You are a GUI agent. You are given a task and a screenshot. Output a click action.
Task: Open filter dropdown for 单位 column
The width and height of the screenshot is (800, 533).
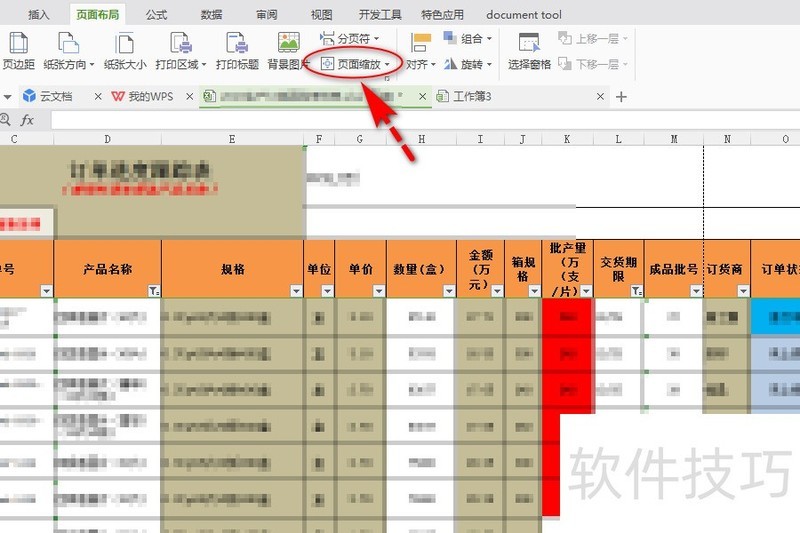[x=328, y=291]
